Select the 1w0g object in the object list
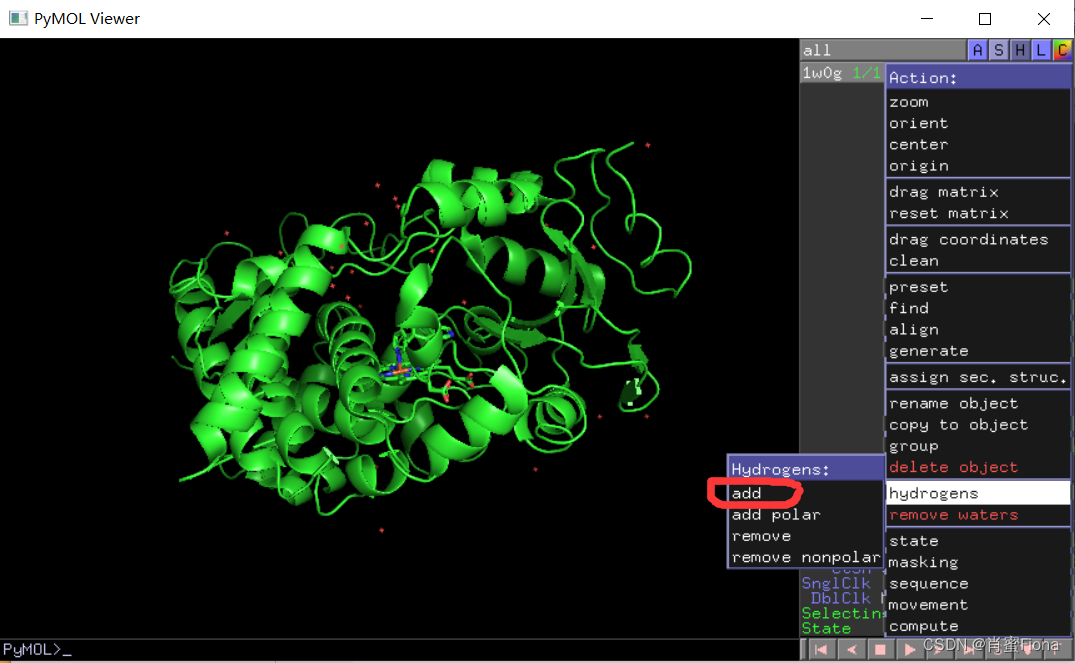This screenshot has width=1075, height=663. [842, 72]
